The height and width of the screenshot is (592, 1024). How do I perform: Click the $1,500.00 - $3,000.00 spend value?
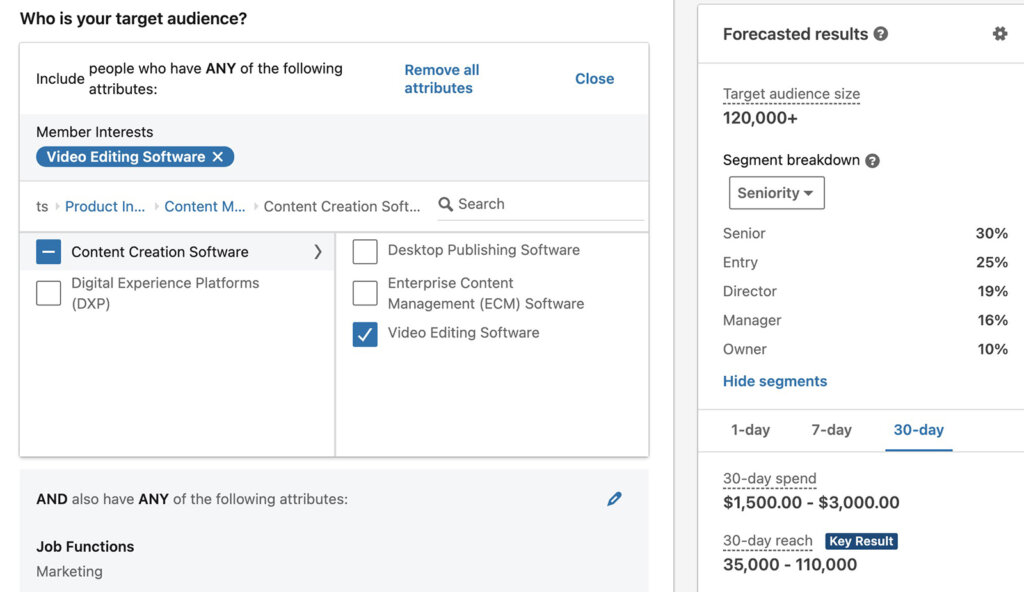coord(811,502)
